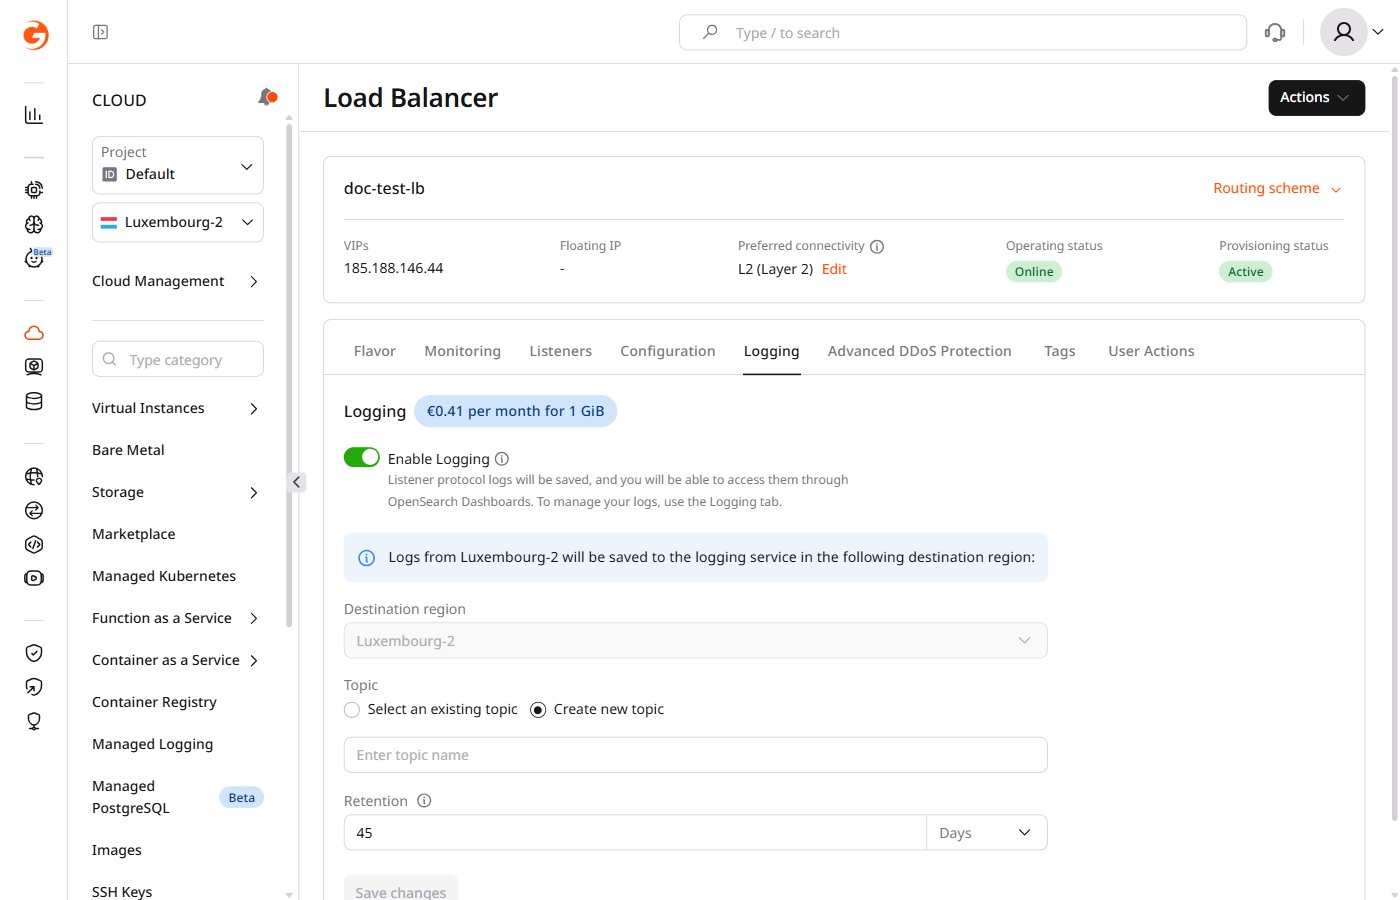Click the Type / to search field
The width and height of the screenshot is (1400, 900).
point(963,32)
